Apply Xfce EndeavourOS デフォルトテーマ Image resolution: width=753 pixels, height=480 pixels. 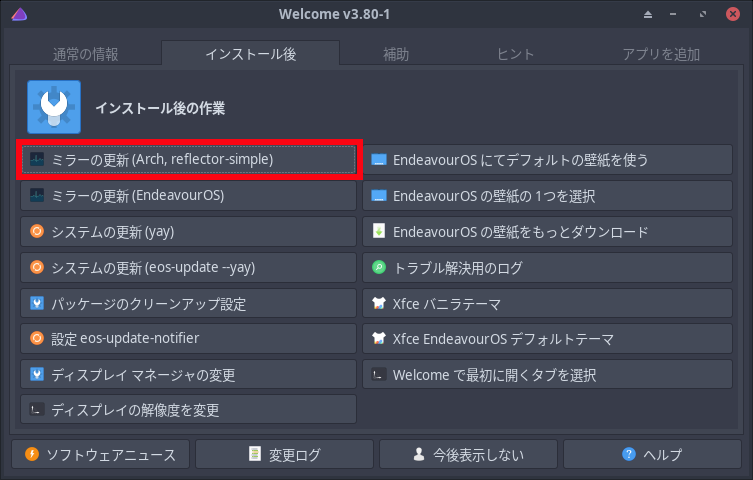coord(547,338)
